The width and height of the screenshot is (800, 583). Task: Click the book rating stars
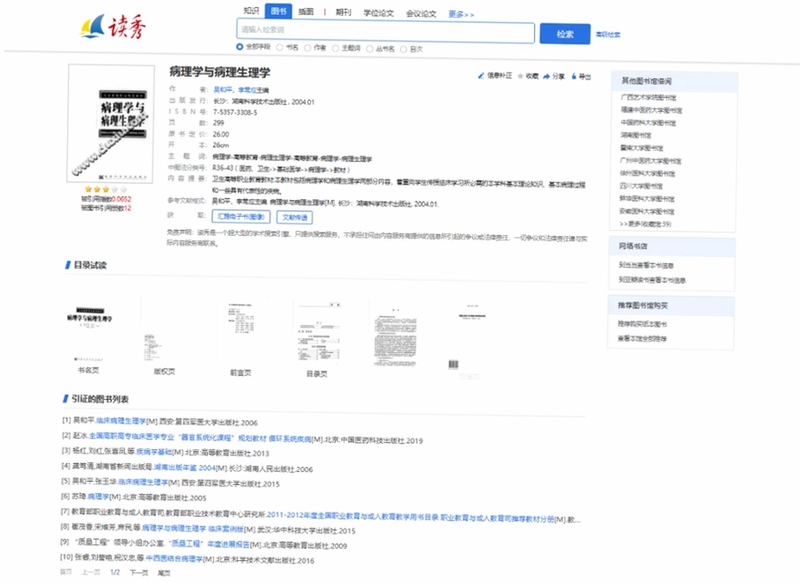click(x=106, y=189)
